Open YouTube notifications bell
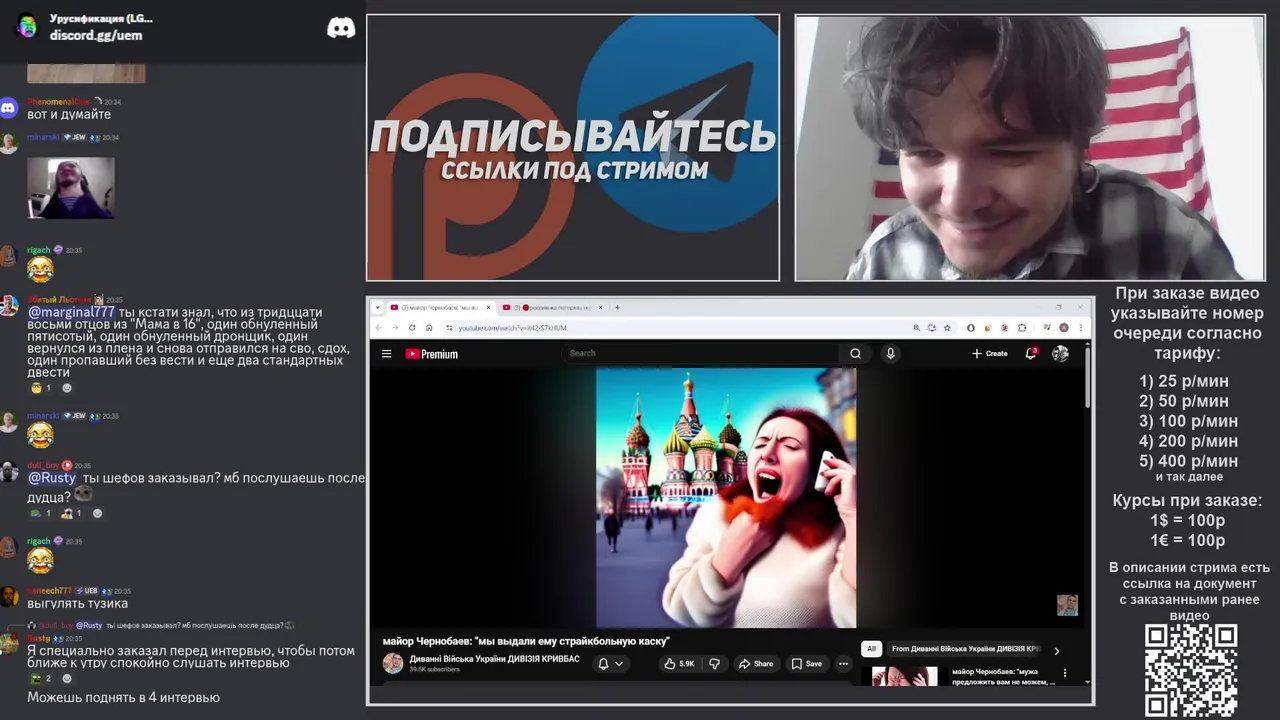This screenshot has width=1280, height=720. click(x=1031, y=353)
